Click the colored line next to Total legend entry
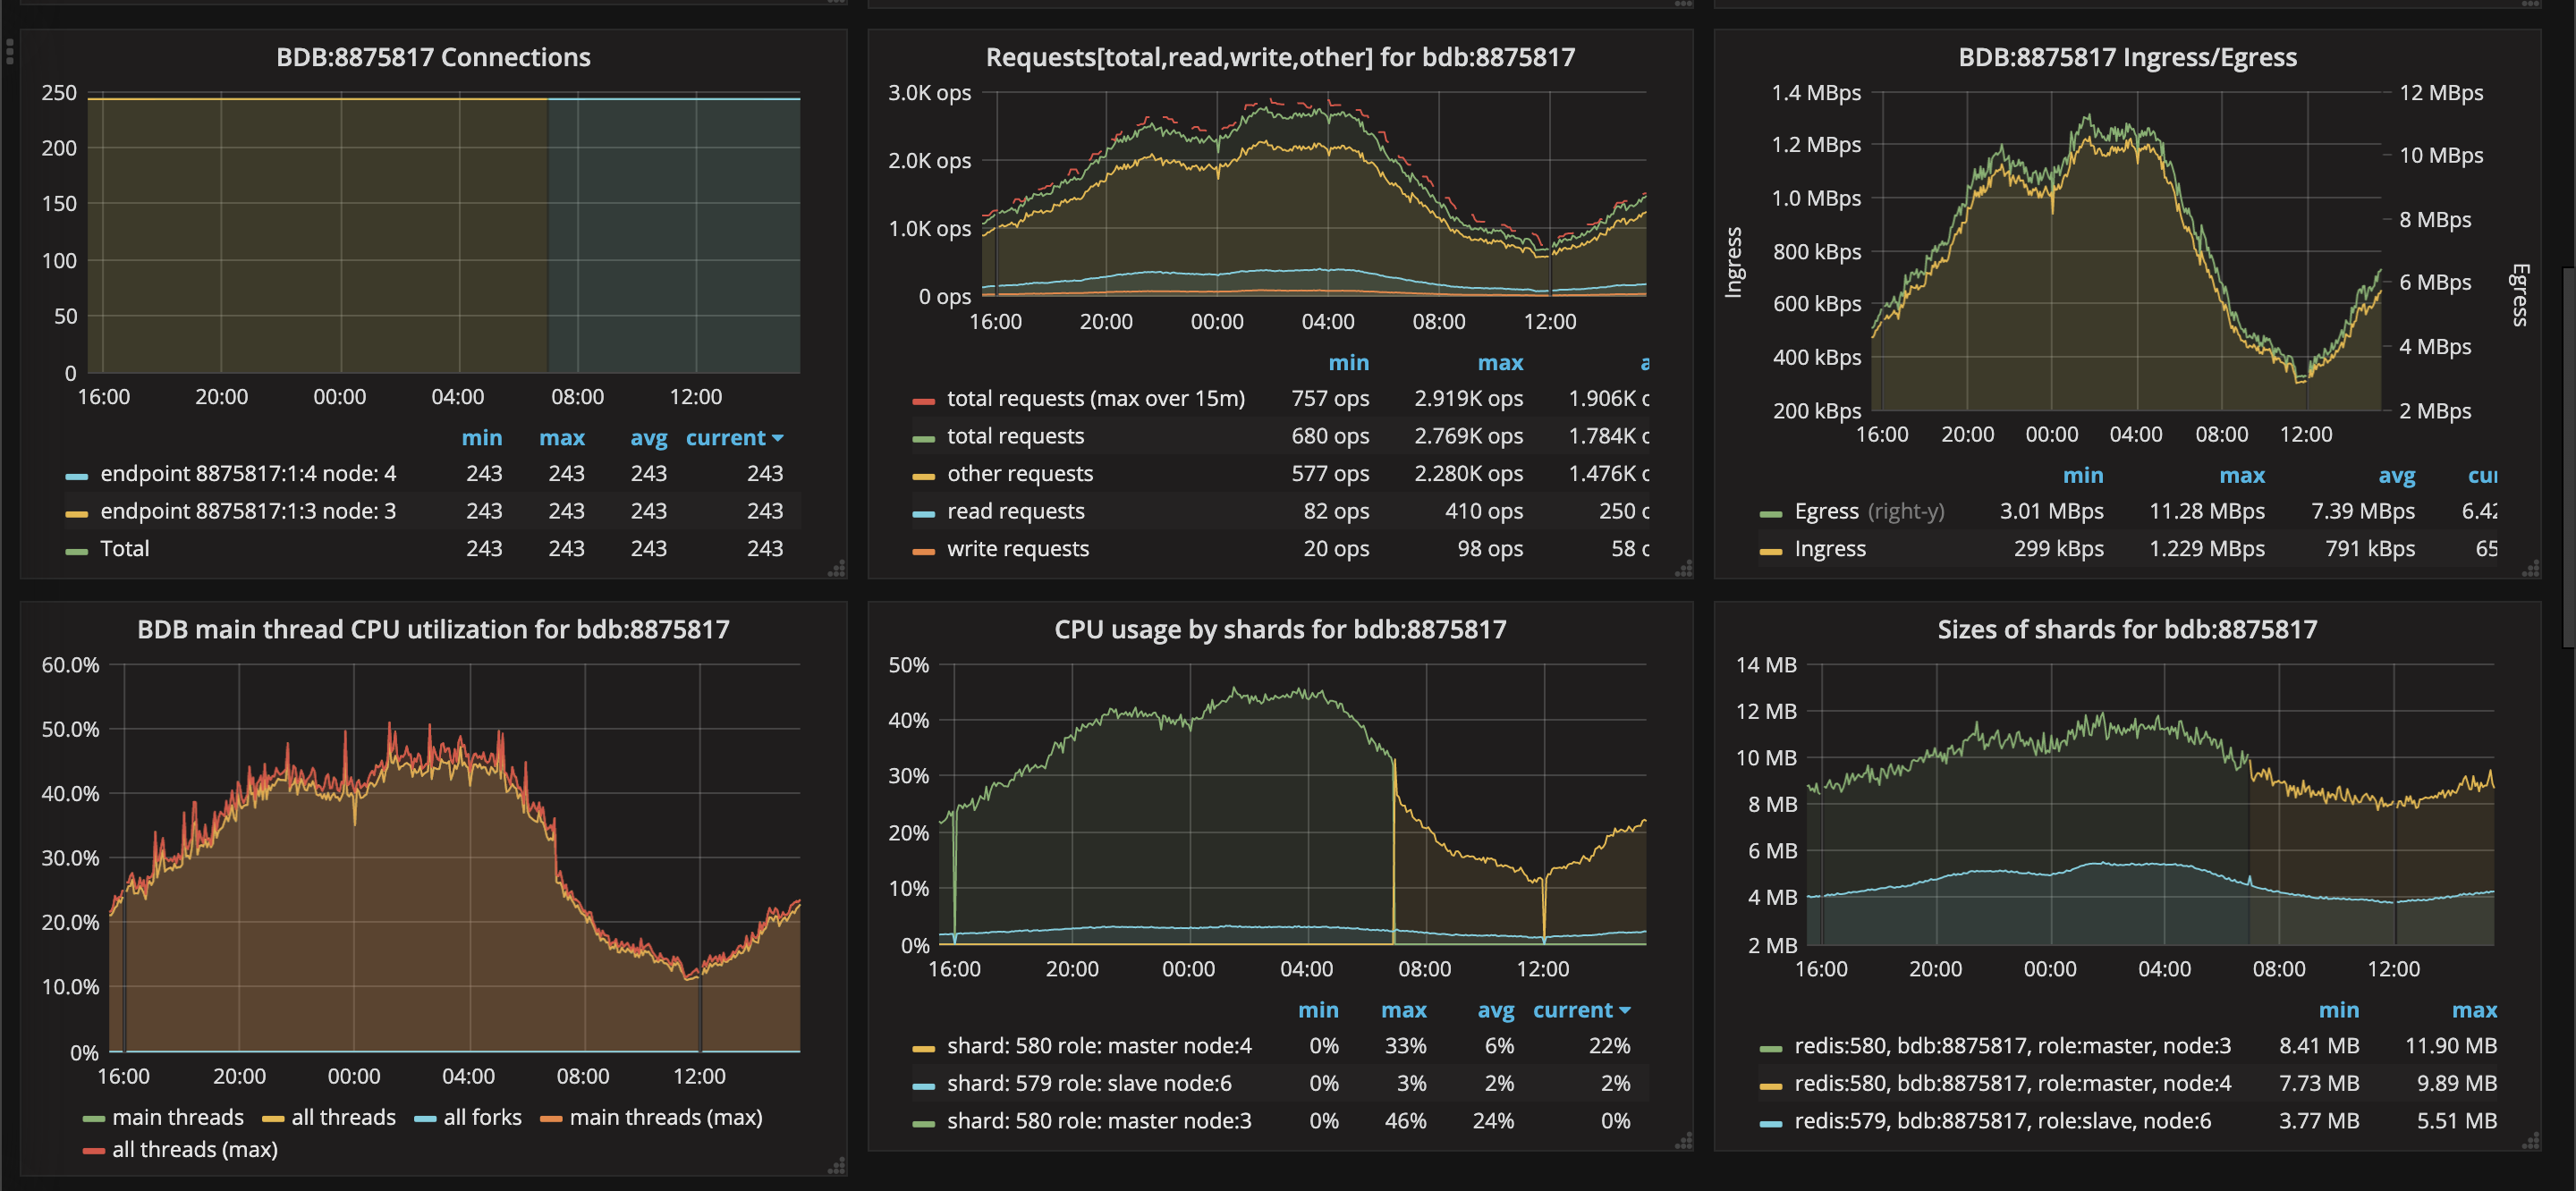The width and height of the screenshot is (2576, 1191). (77, 548)
